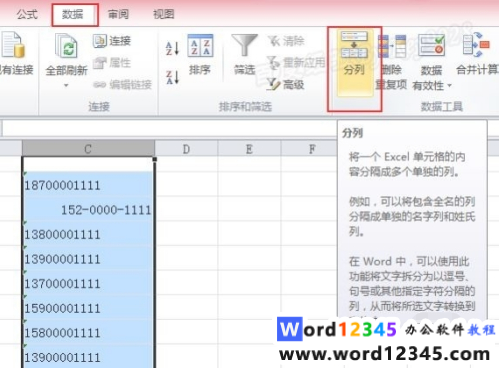Expand the 数据有效性 dropdown arrow
This screenshot has width=500, height=370.
450,86
